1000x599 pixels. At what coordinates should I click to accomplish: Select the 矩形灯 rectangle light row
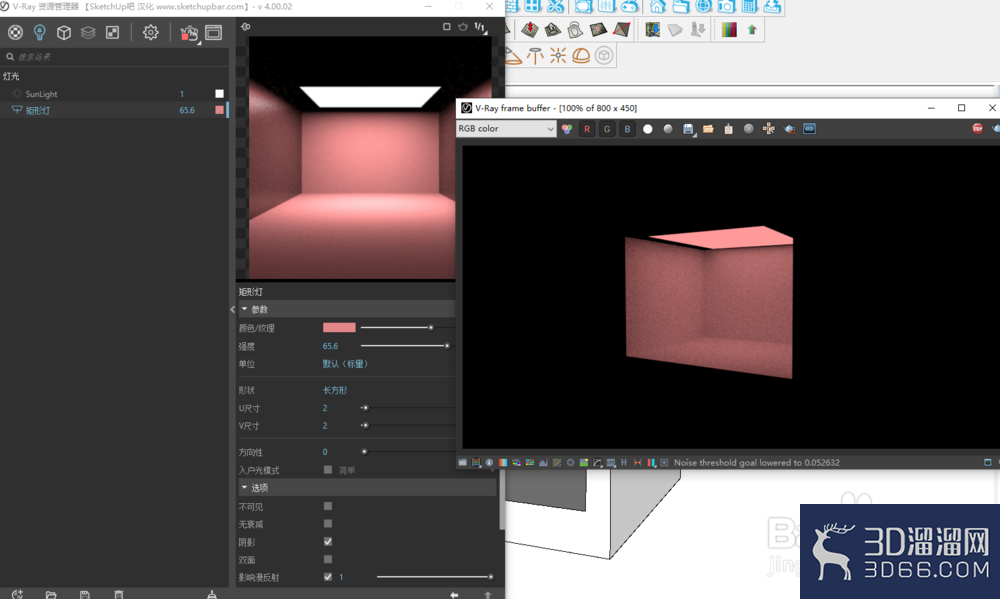click(115, 110)
